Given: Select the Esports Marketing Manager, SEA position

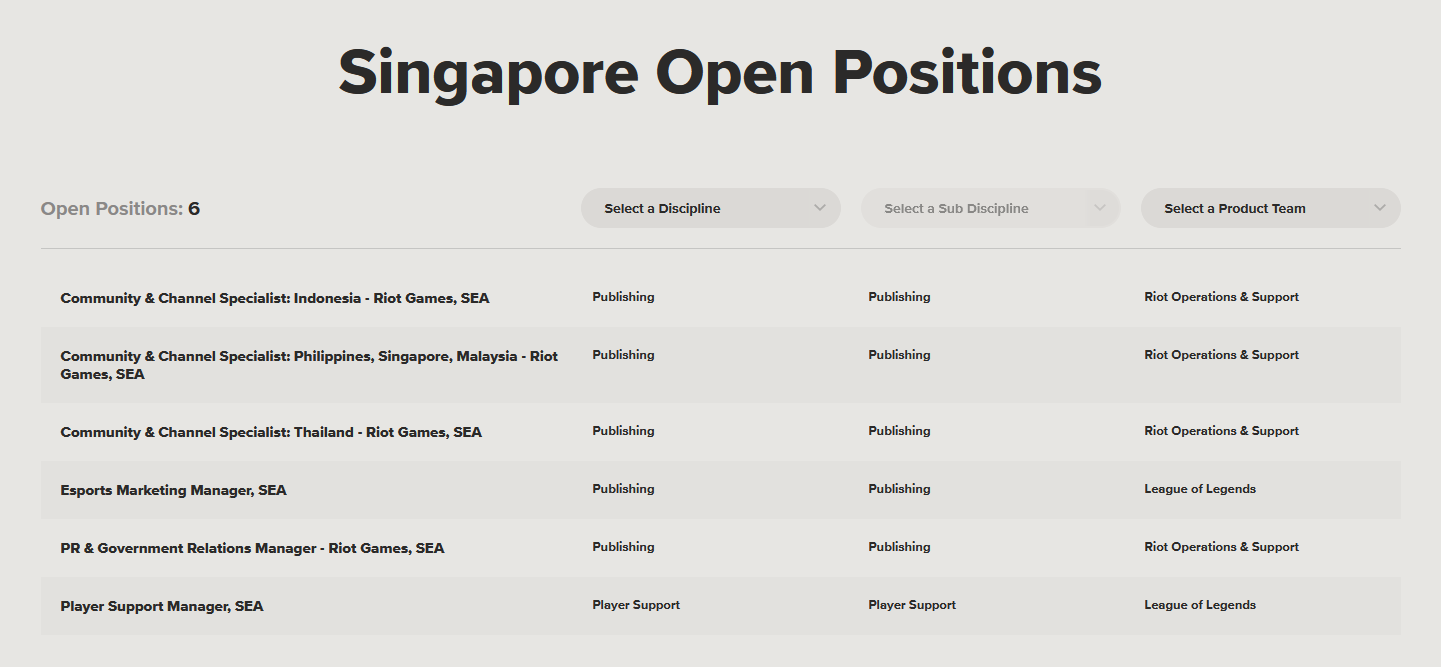Looking at the screenshot, I should pyautogui.click(x=173, y=490).
